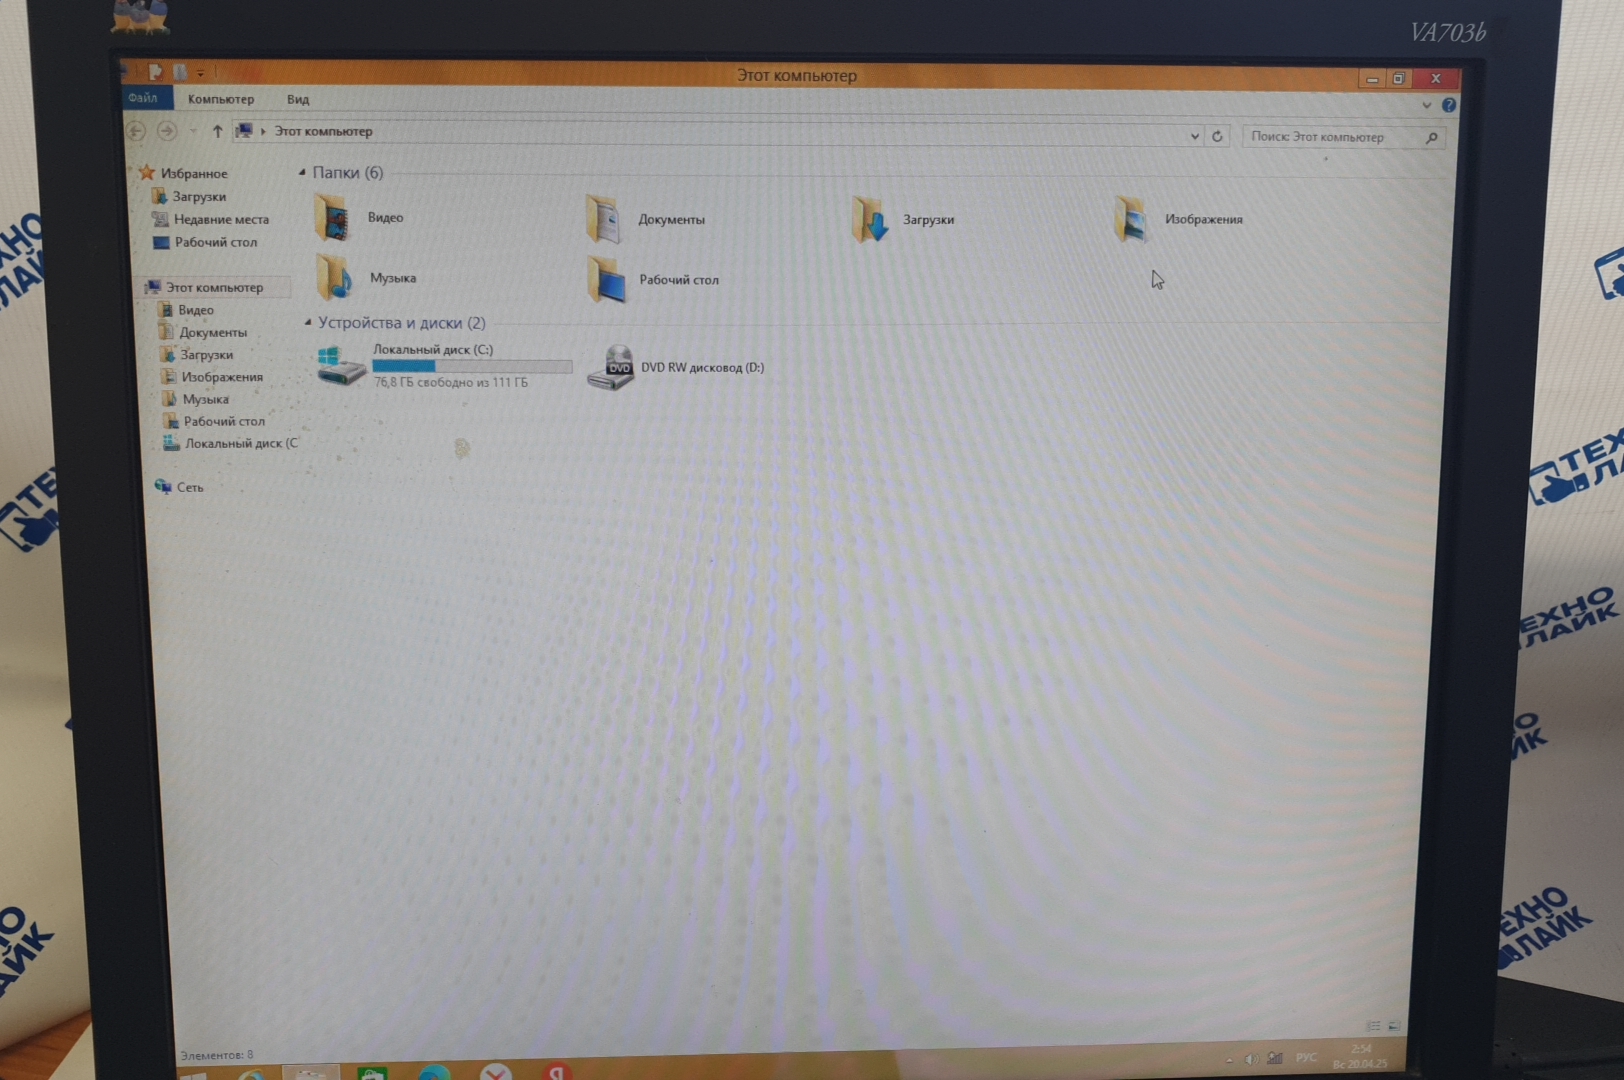Select Сеть in the navigation pane
Image resolution: width=1624 pixels, height=1080 pixels.
pyautogui.click(x=189, y=487)
